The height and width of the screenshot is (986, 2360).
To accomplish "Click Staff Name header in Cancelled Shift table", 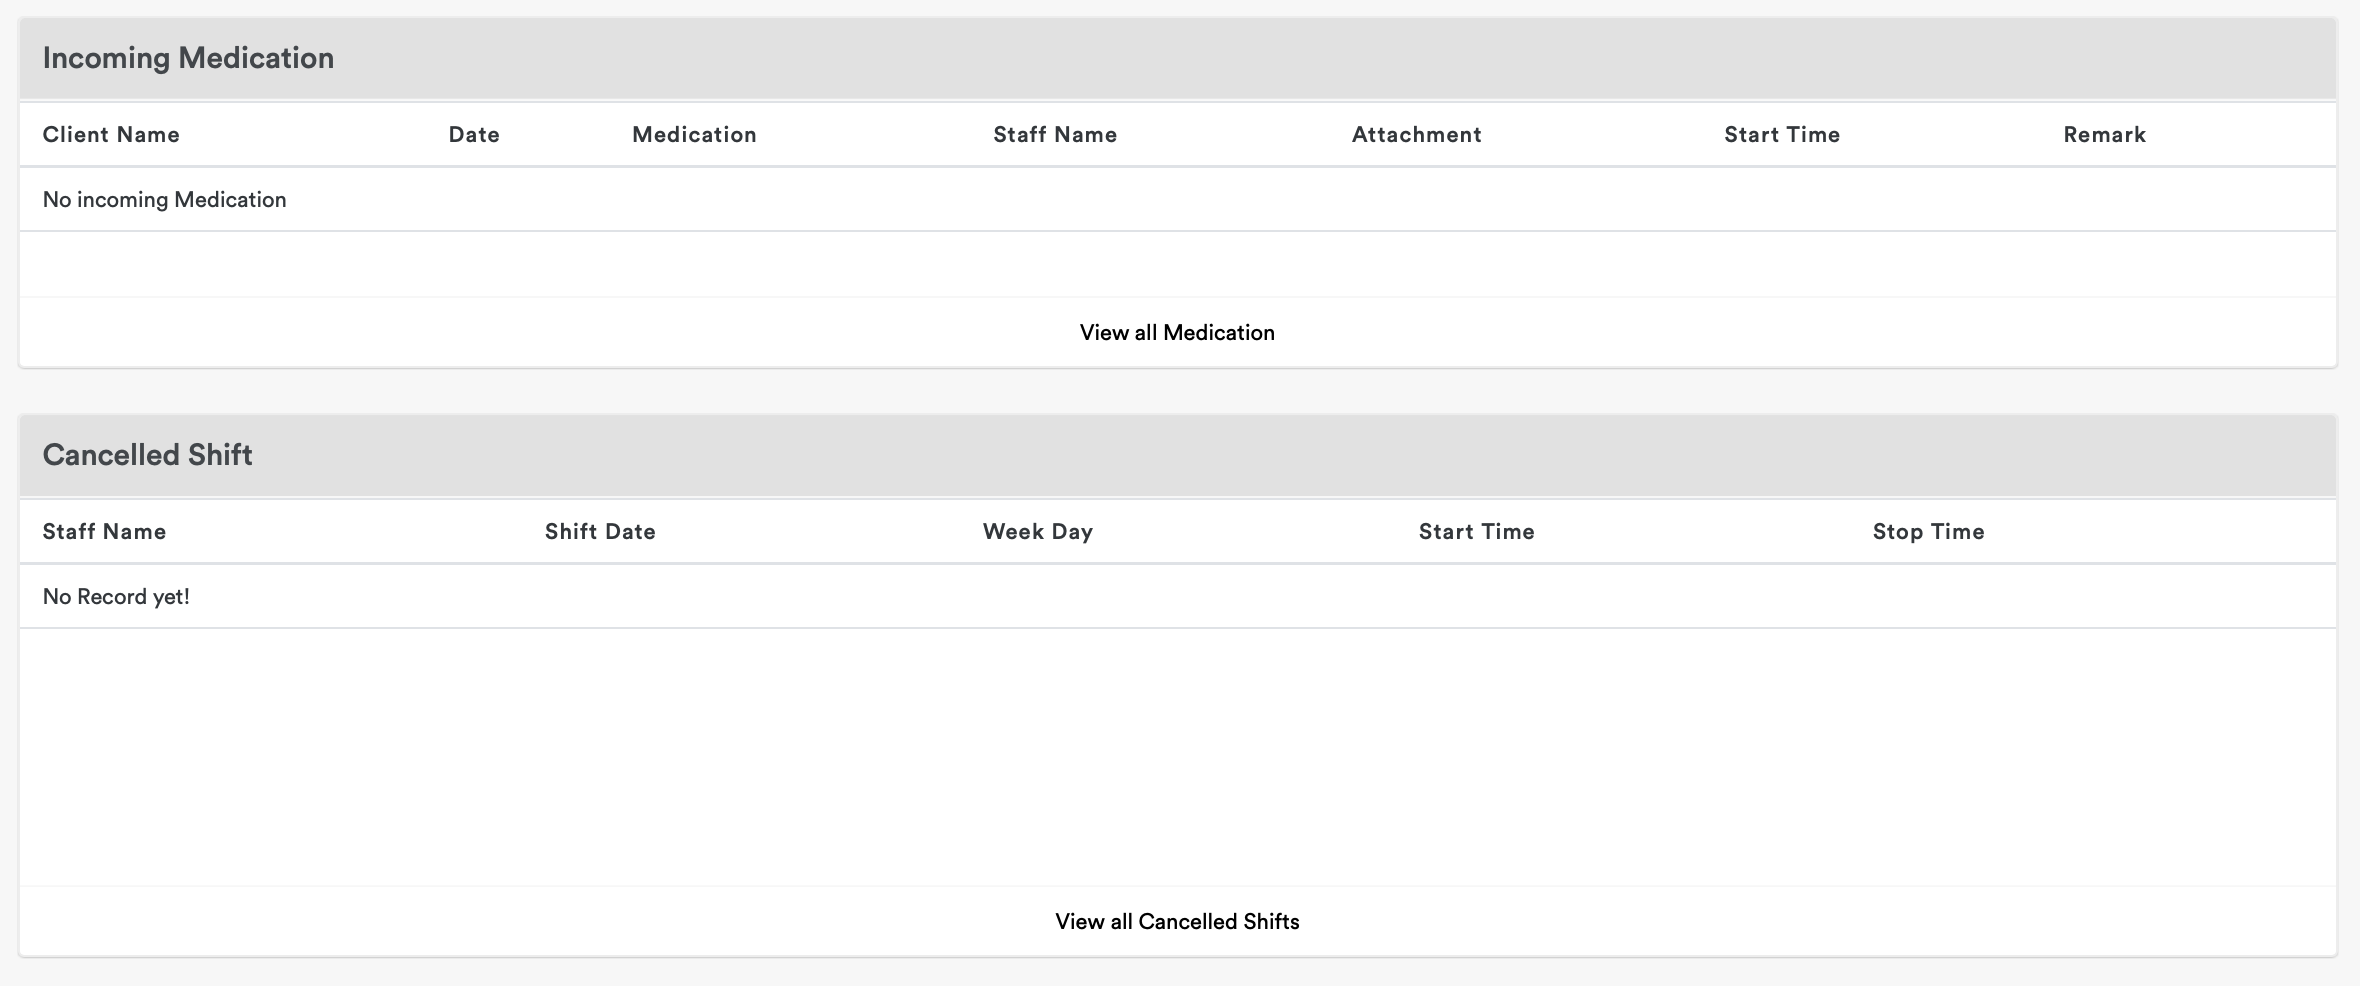I will (x=104, y=532).
